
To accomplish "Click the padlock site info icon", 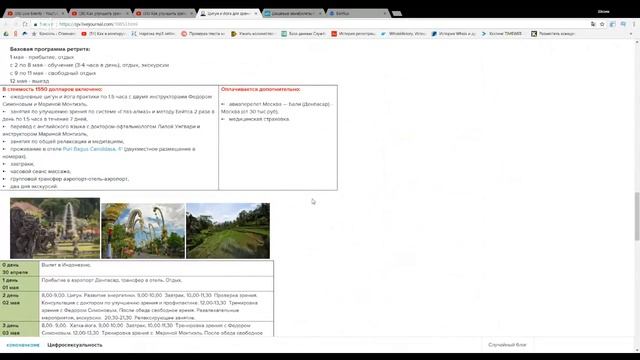I will click(x=36, y=24).
